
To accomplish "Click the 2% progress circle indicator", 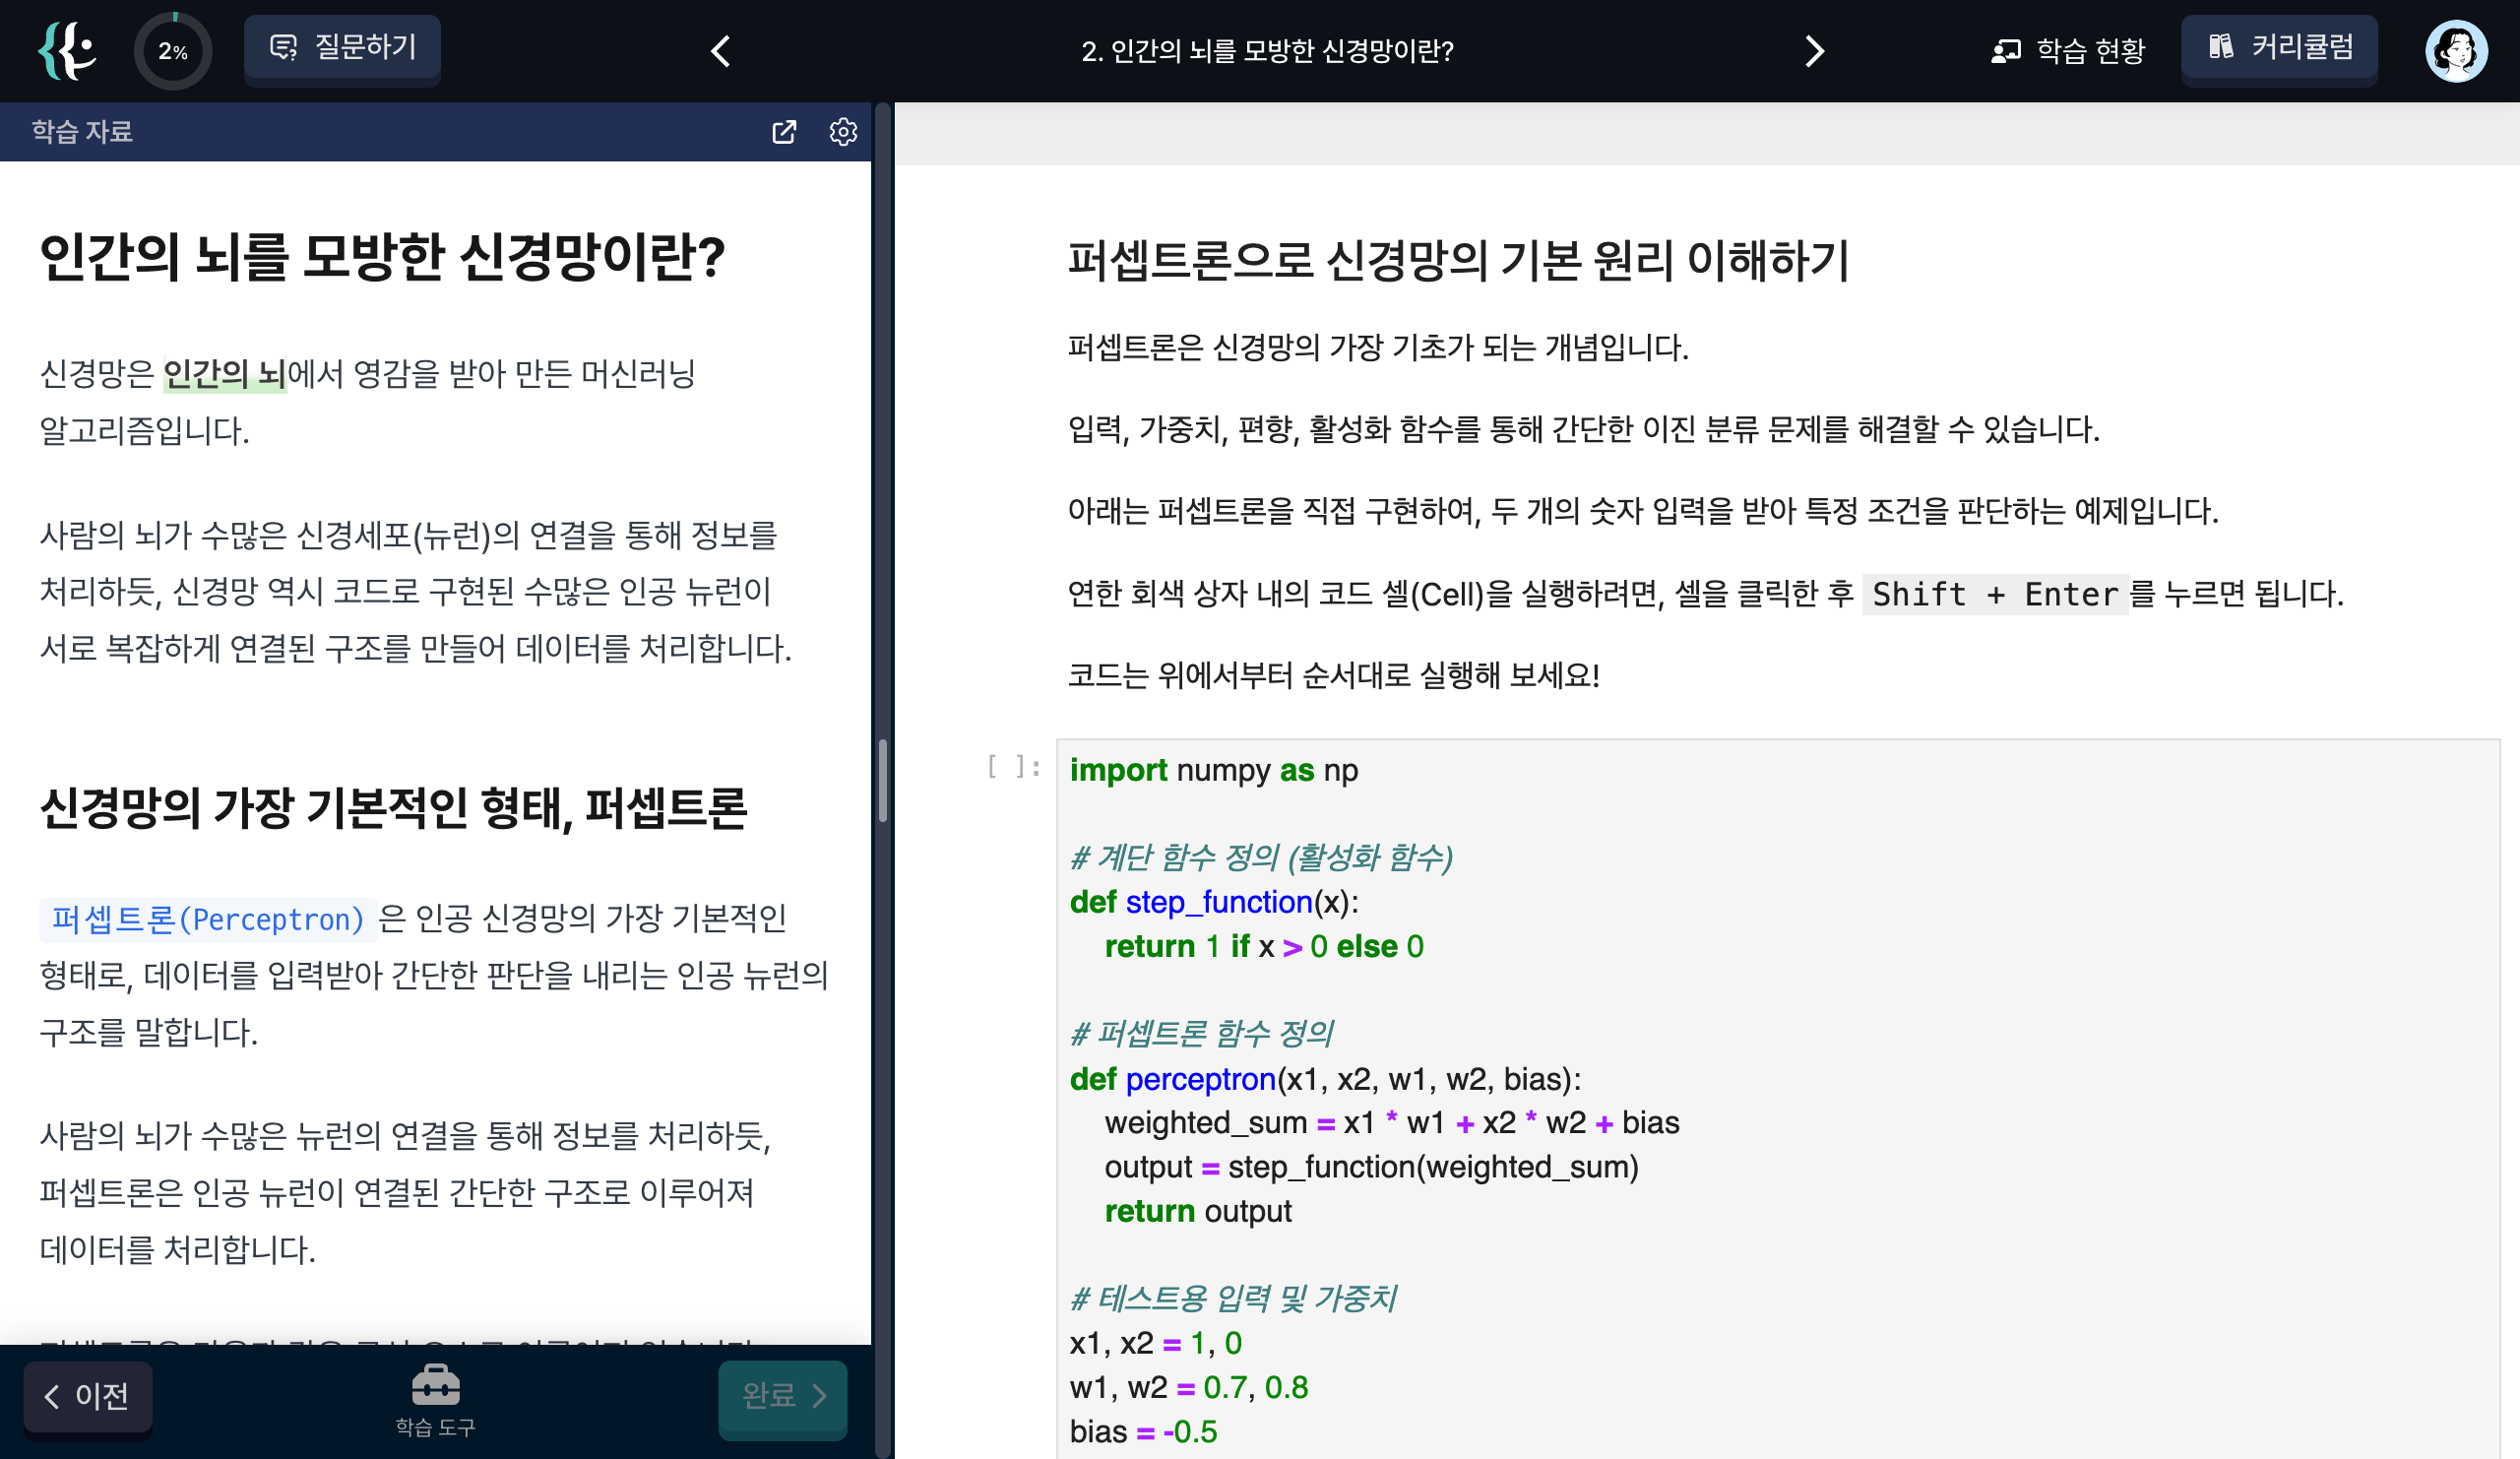I will click(x=173, y=51).
